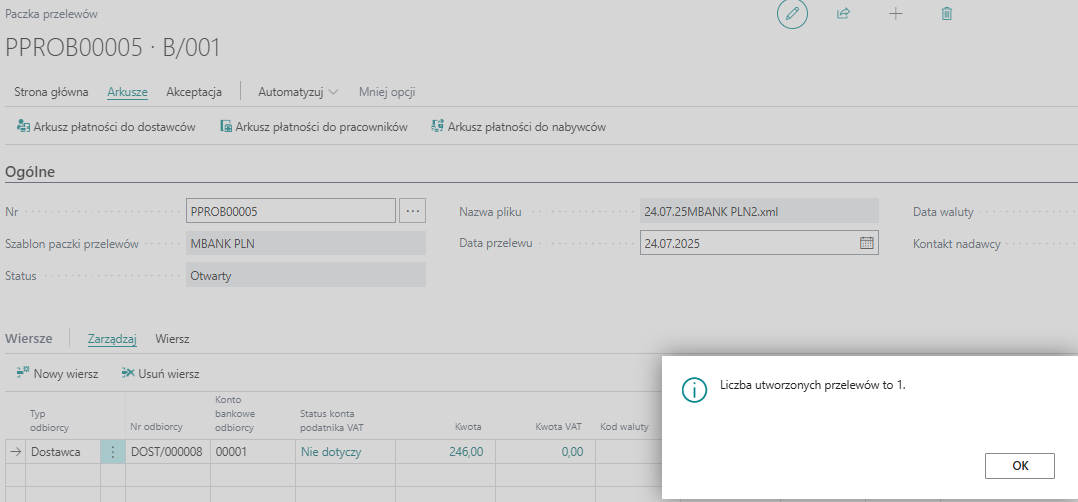Click the Kwota column header
Screen dimensions: 1078x502
[468, 426]
